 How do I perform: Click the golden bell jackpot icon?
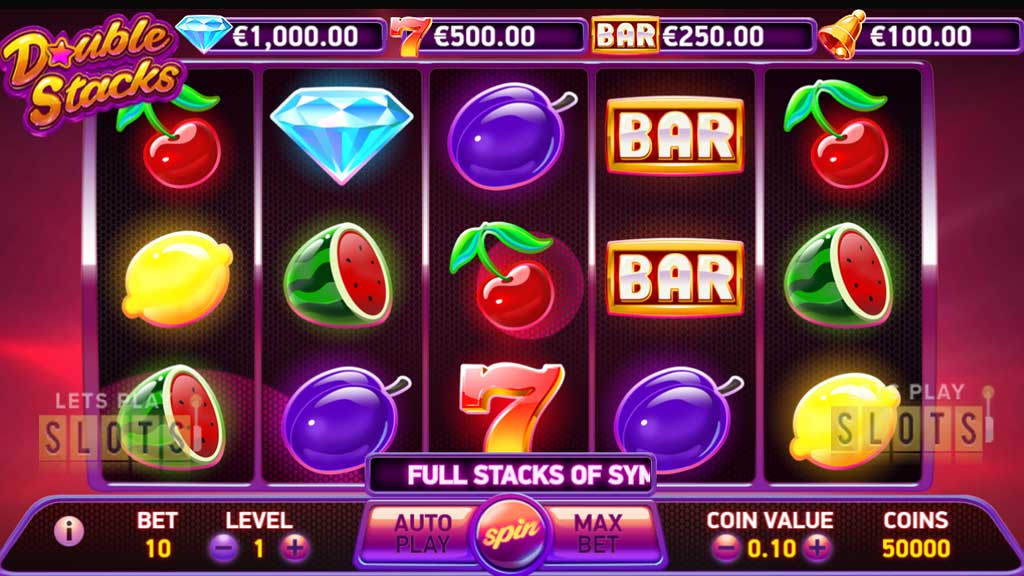(843, 35)
